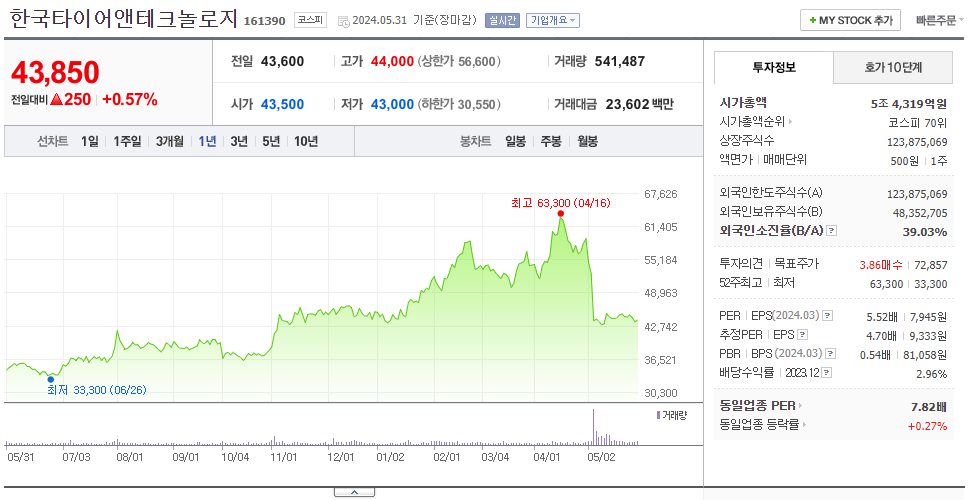
Task: Click the 시가총액순위 link
Action: coord(753,122)
